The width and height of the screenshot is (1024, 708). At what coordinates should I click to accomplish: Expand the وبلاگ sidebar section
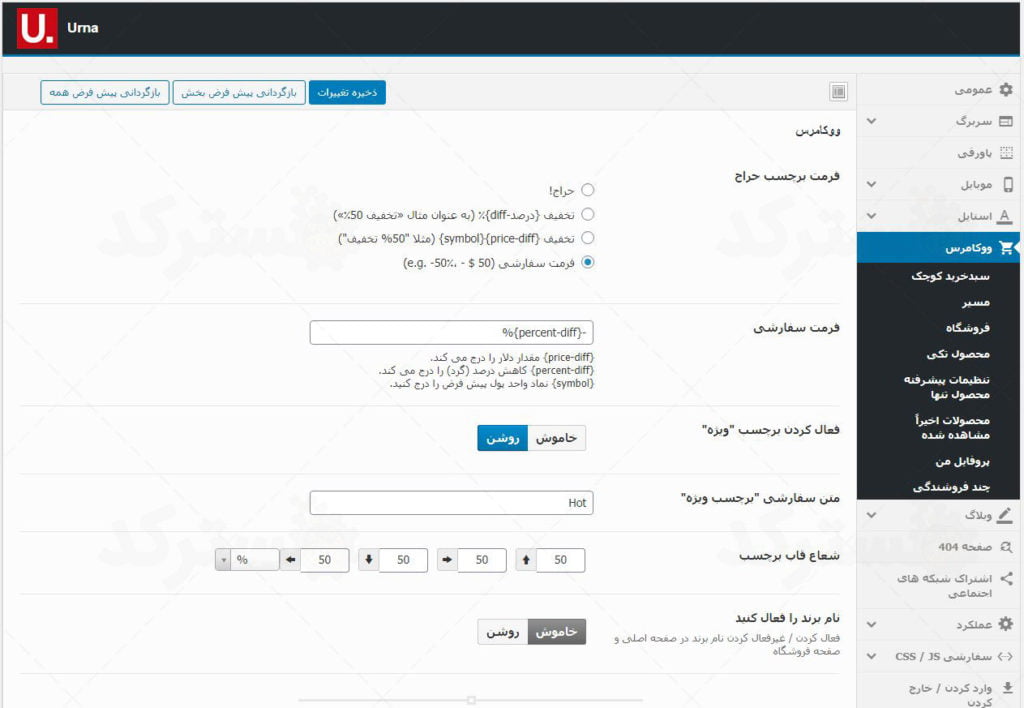pos(870,515)
